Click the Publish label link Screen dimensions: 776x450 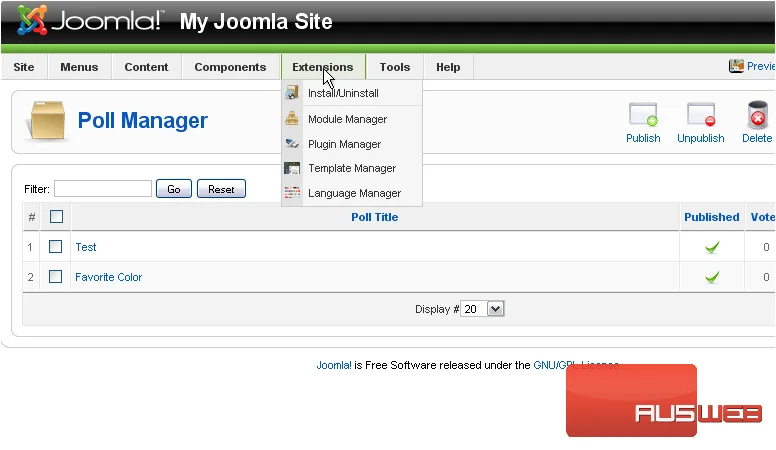click(643, 138)
